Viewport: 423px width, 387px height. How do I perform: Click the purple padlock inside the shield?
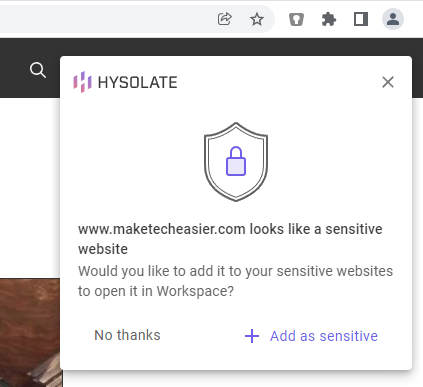click(236, 161)
